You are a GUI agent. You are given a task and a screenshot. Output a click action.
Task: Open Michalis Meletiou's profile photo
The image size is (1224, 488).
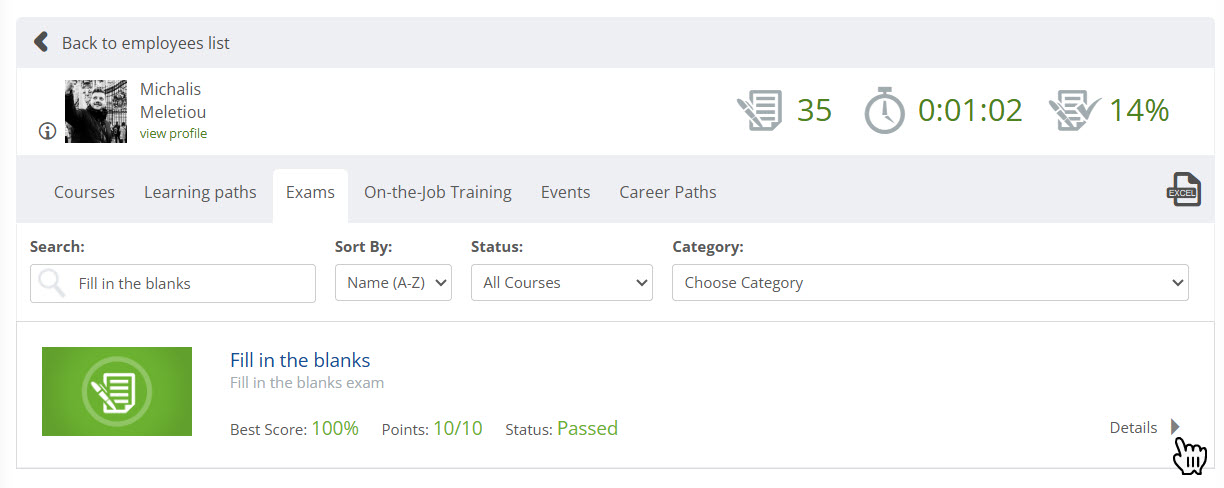coord(96,111)
